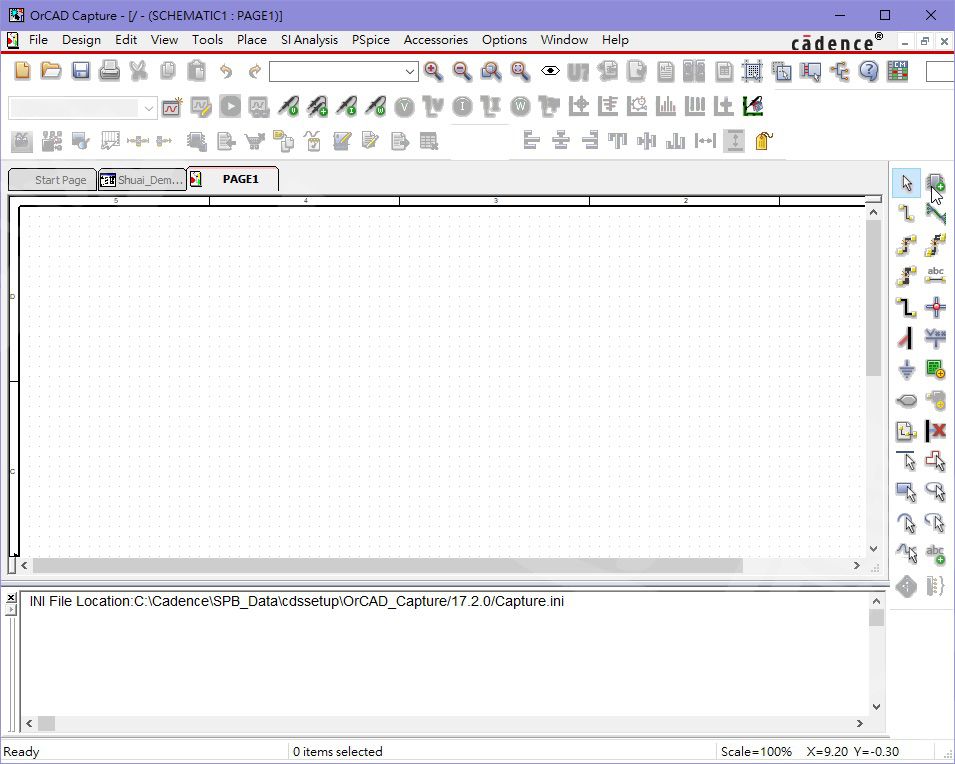Screen dimensions: 955x764
Task: Zoom to area with the region magnifier
Action: pyautogui.click(x=491, y=71)
